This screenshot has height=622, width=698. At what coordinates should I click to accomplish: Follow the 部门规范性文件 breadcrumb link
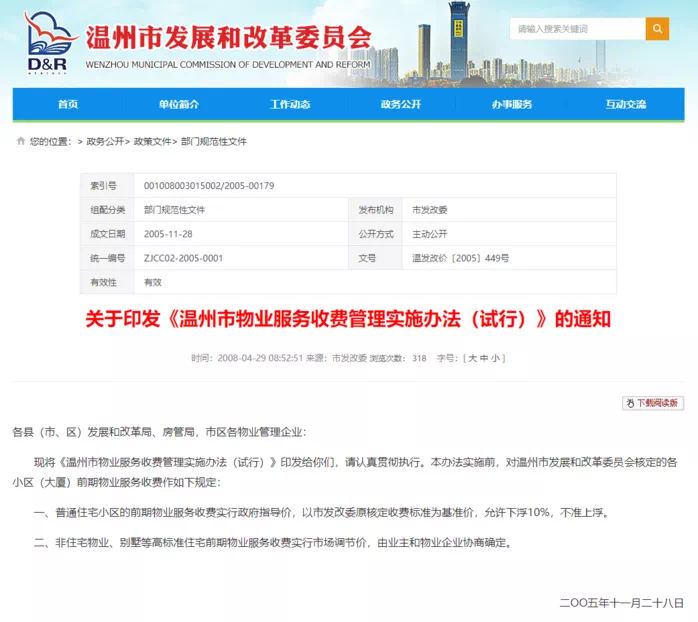coord(214,142)
